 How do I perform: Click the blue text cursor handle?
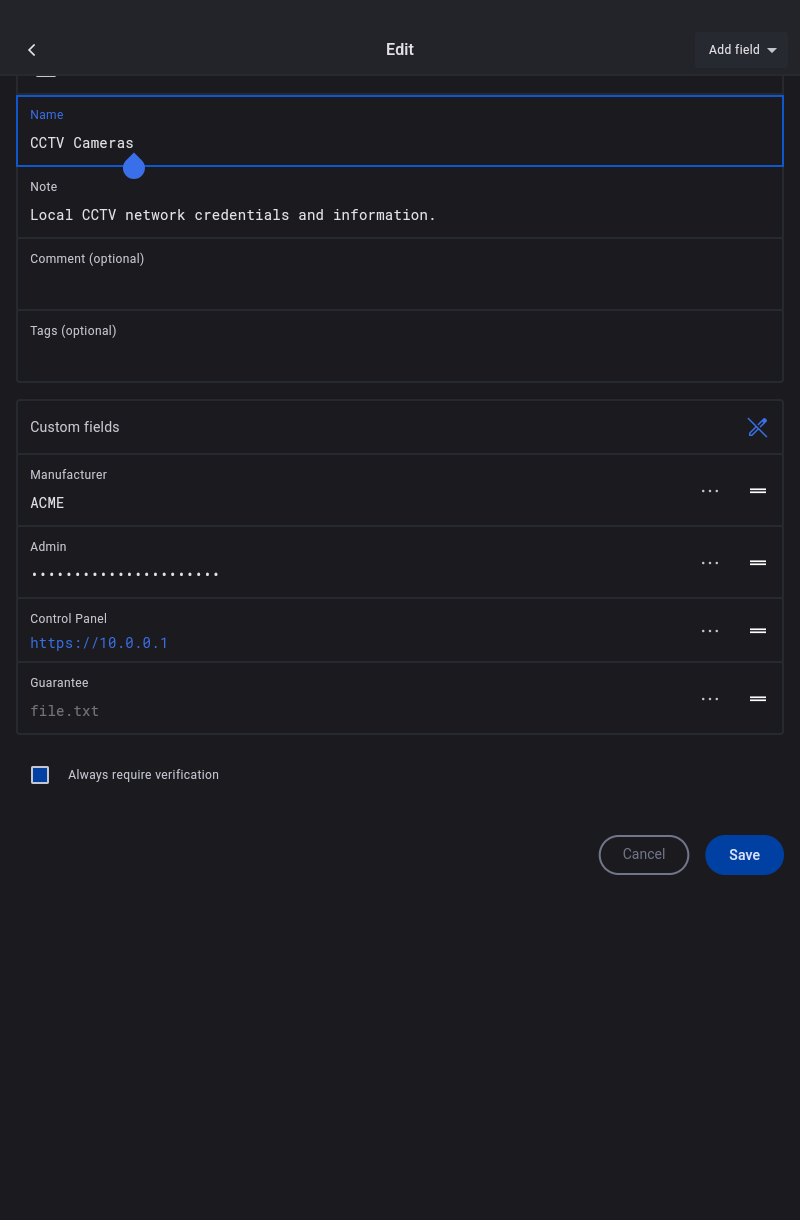click(x=134, y=167)
